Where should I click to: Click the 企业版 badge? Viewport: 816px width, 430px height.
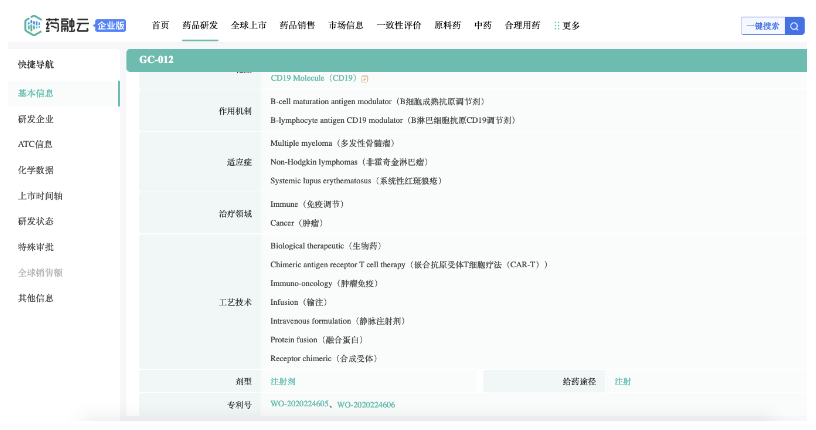click(110, 25)
